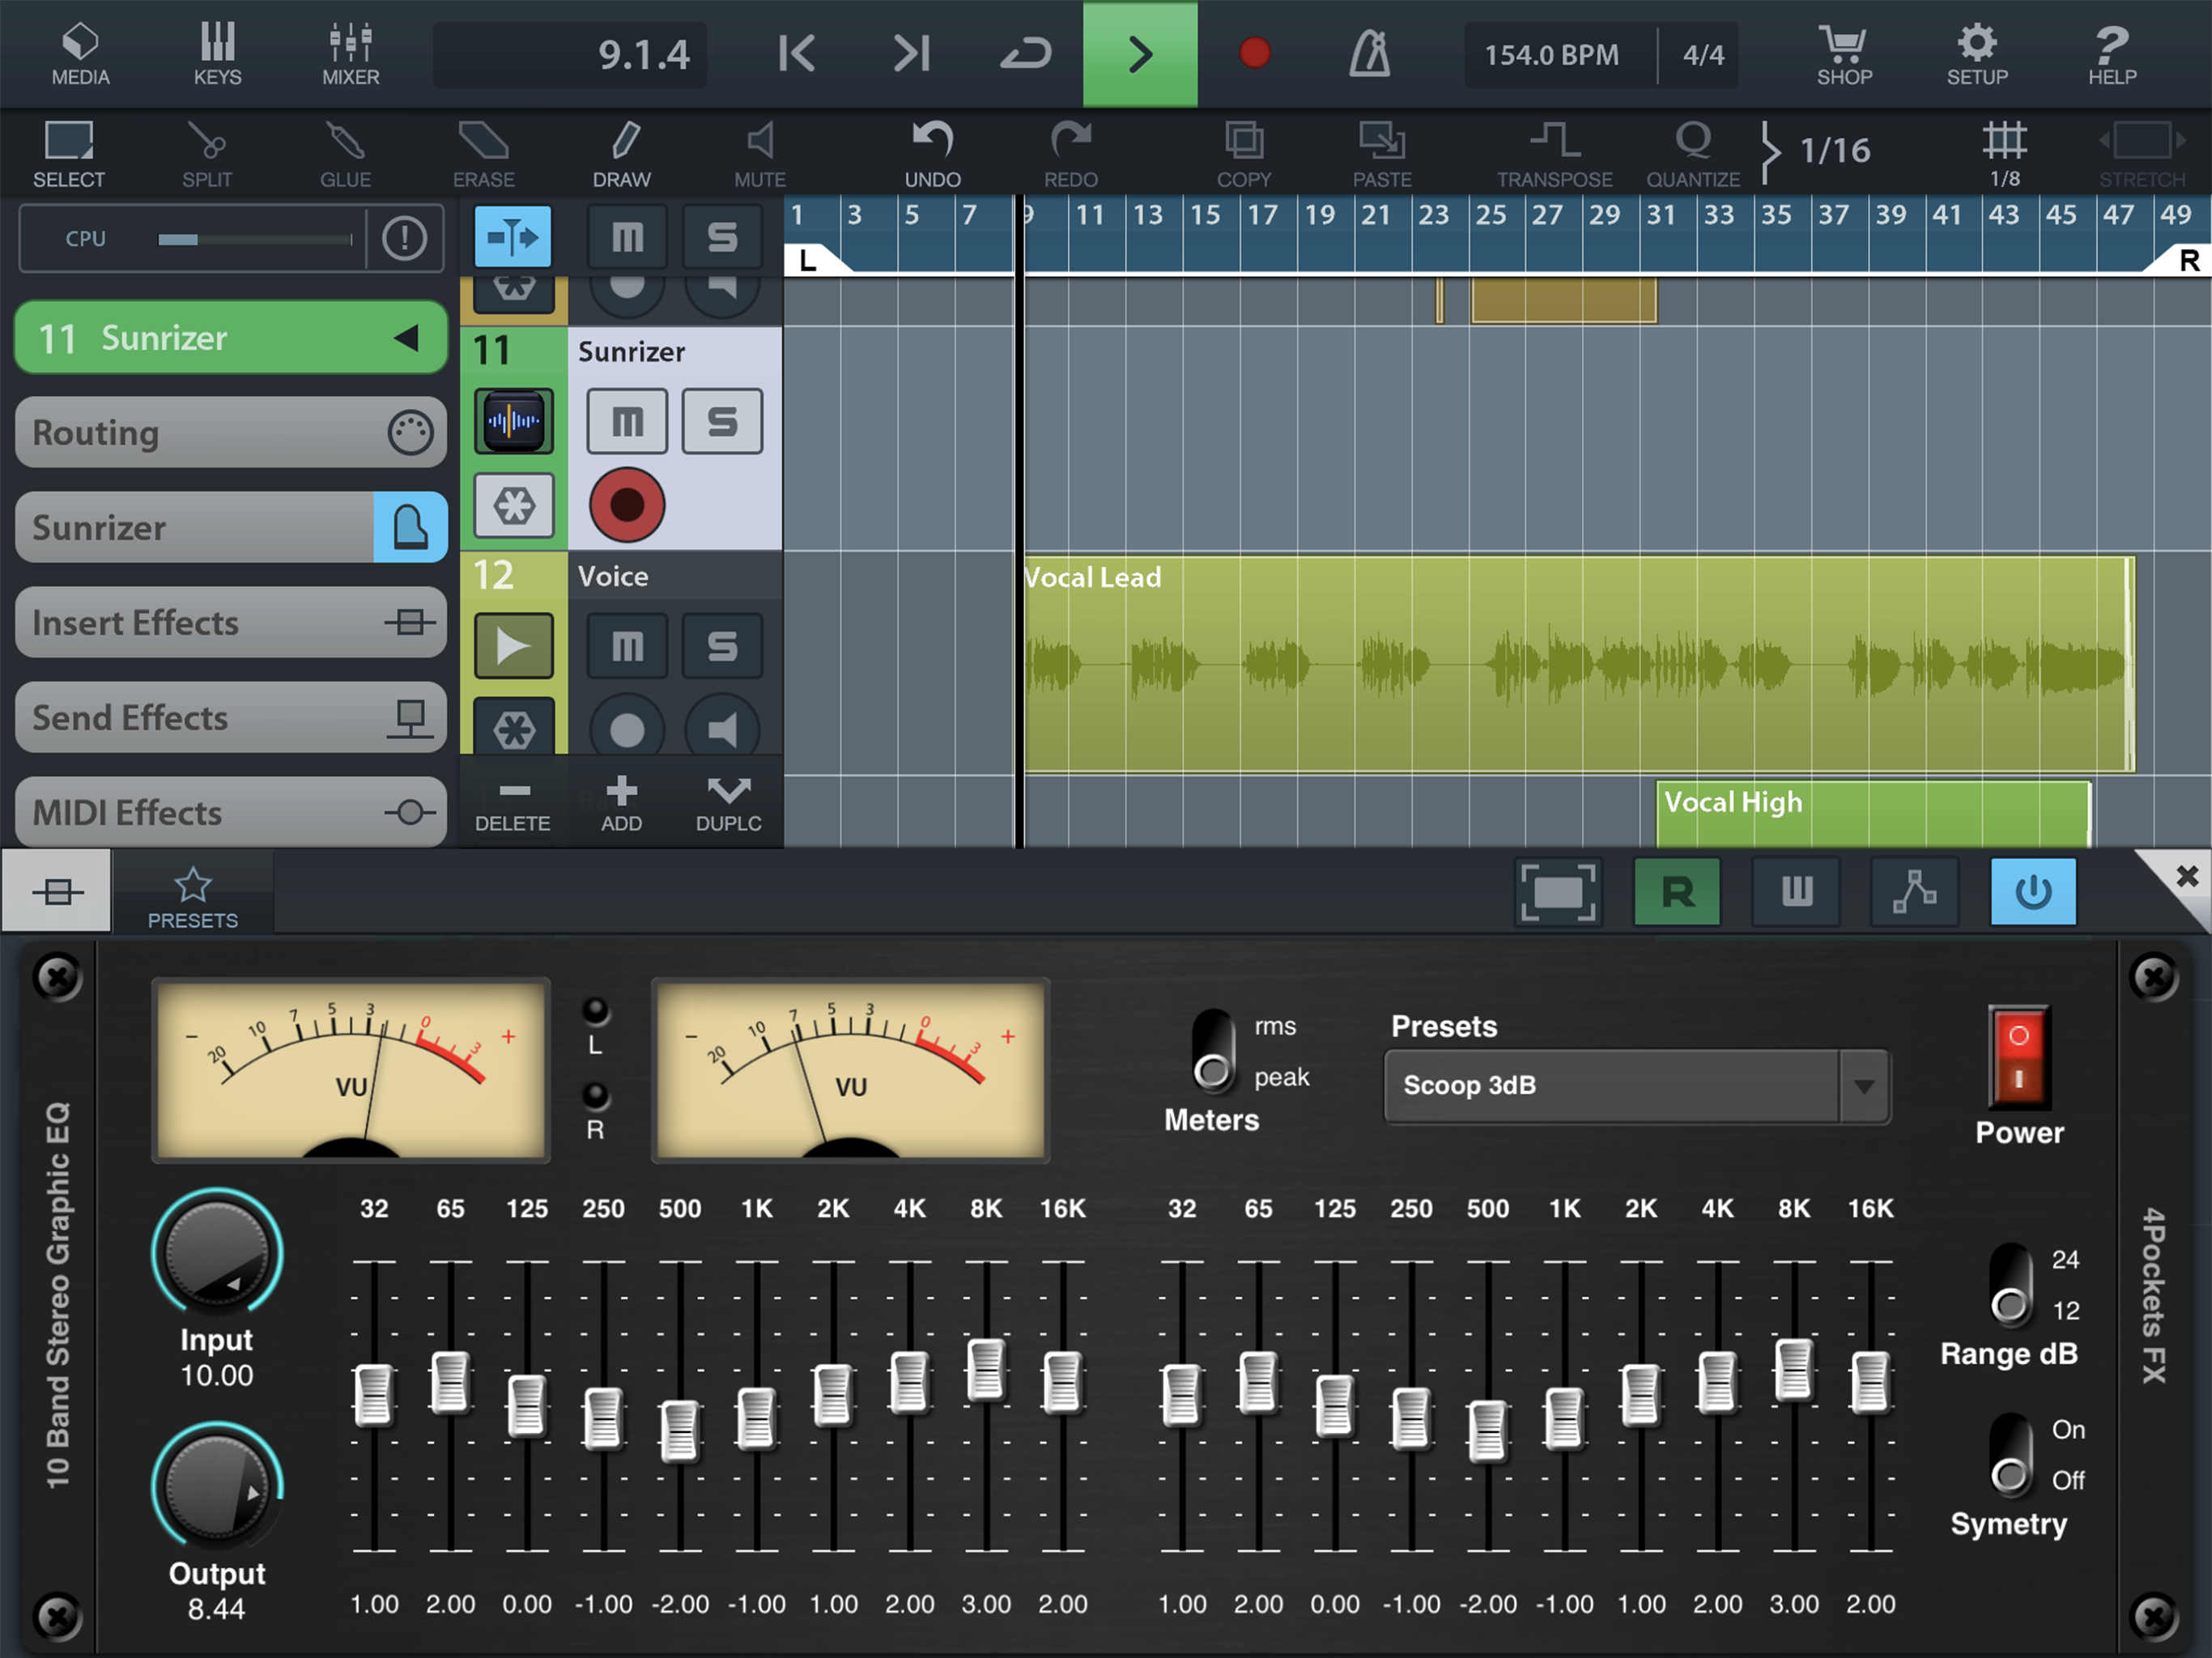Open the Routing section
The image size is (2212, 1658).
[230, 433]
